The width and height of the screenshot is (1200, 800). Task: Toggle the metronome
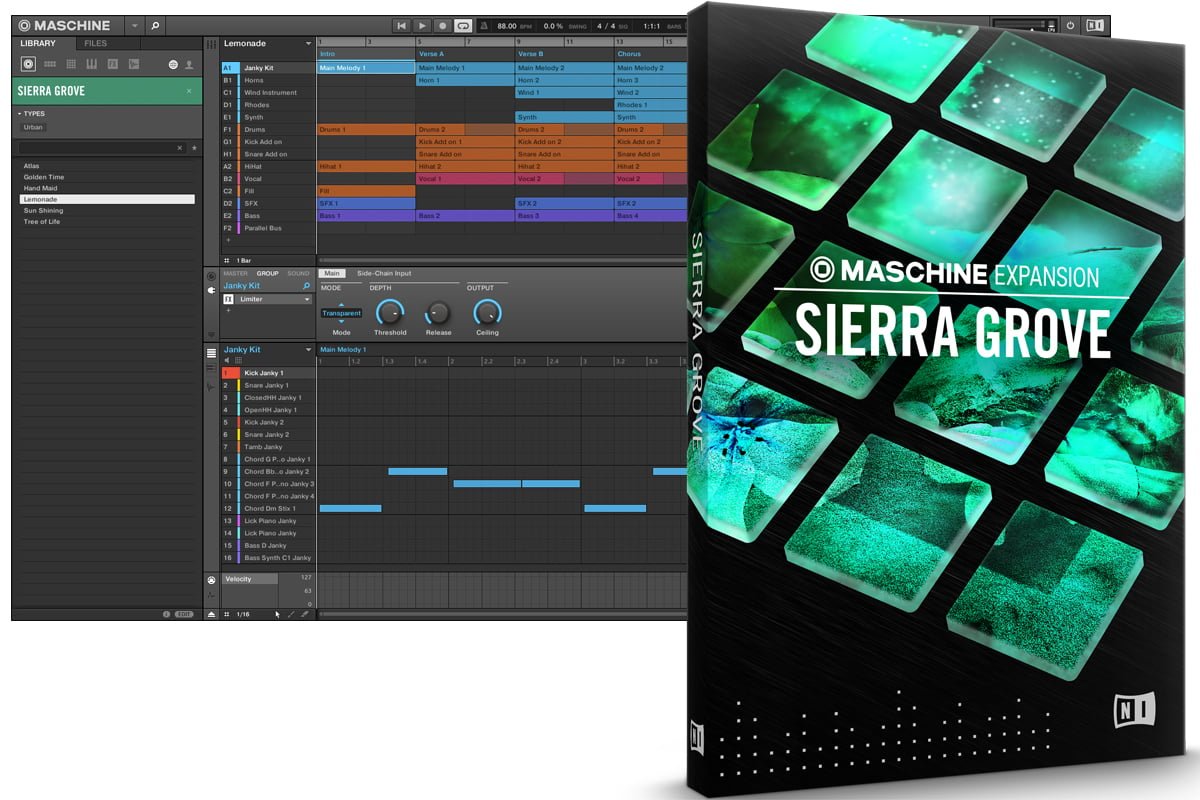click(485, 25)
